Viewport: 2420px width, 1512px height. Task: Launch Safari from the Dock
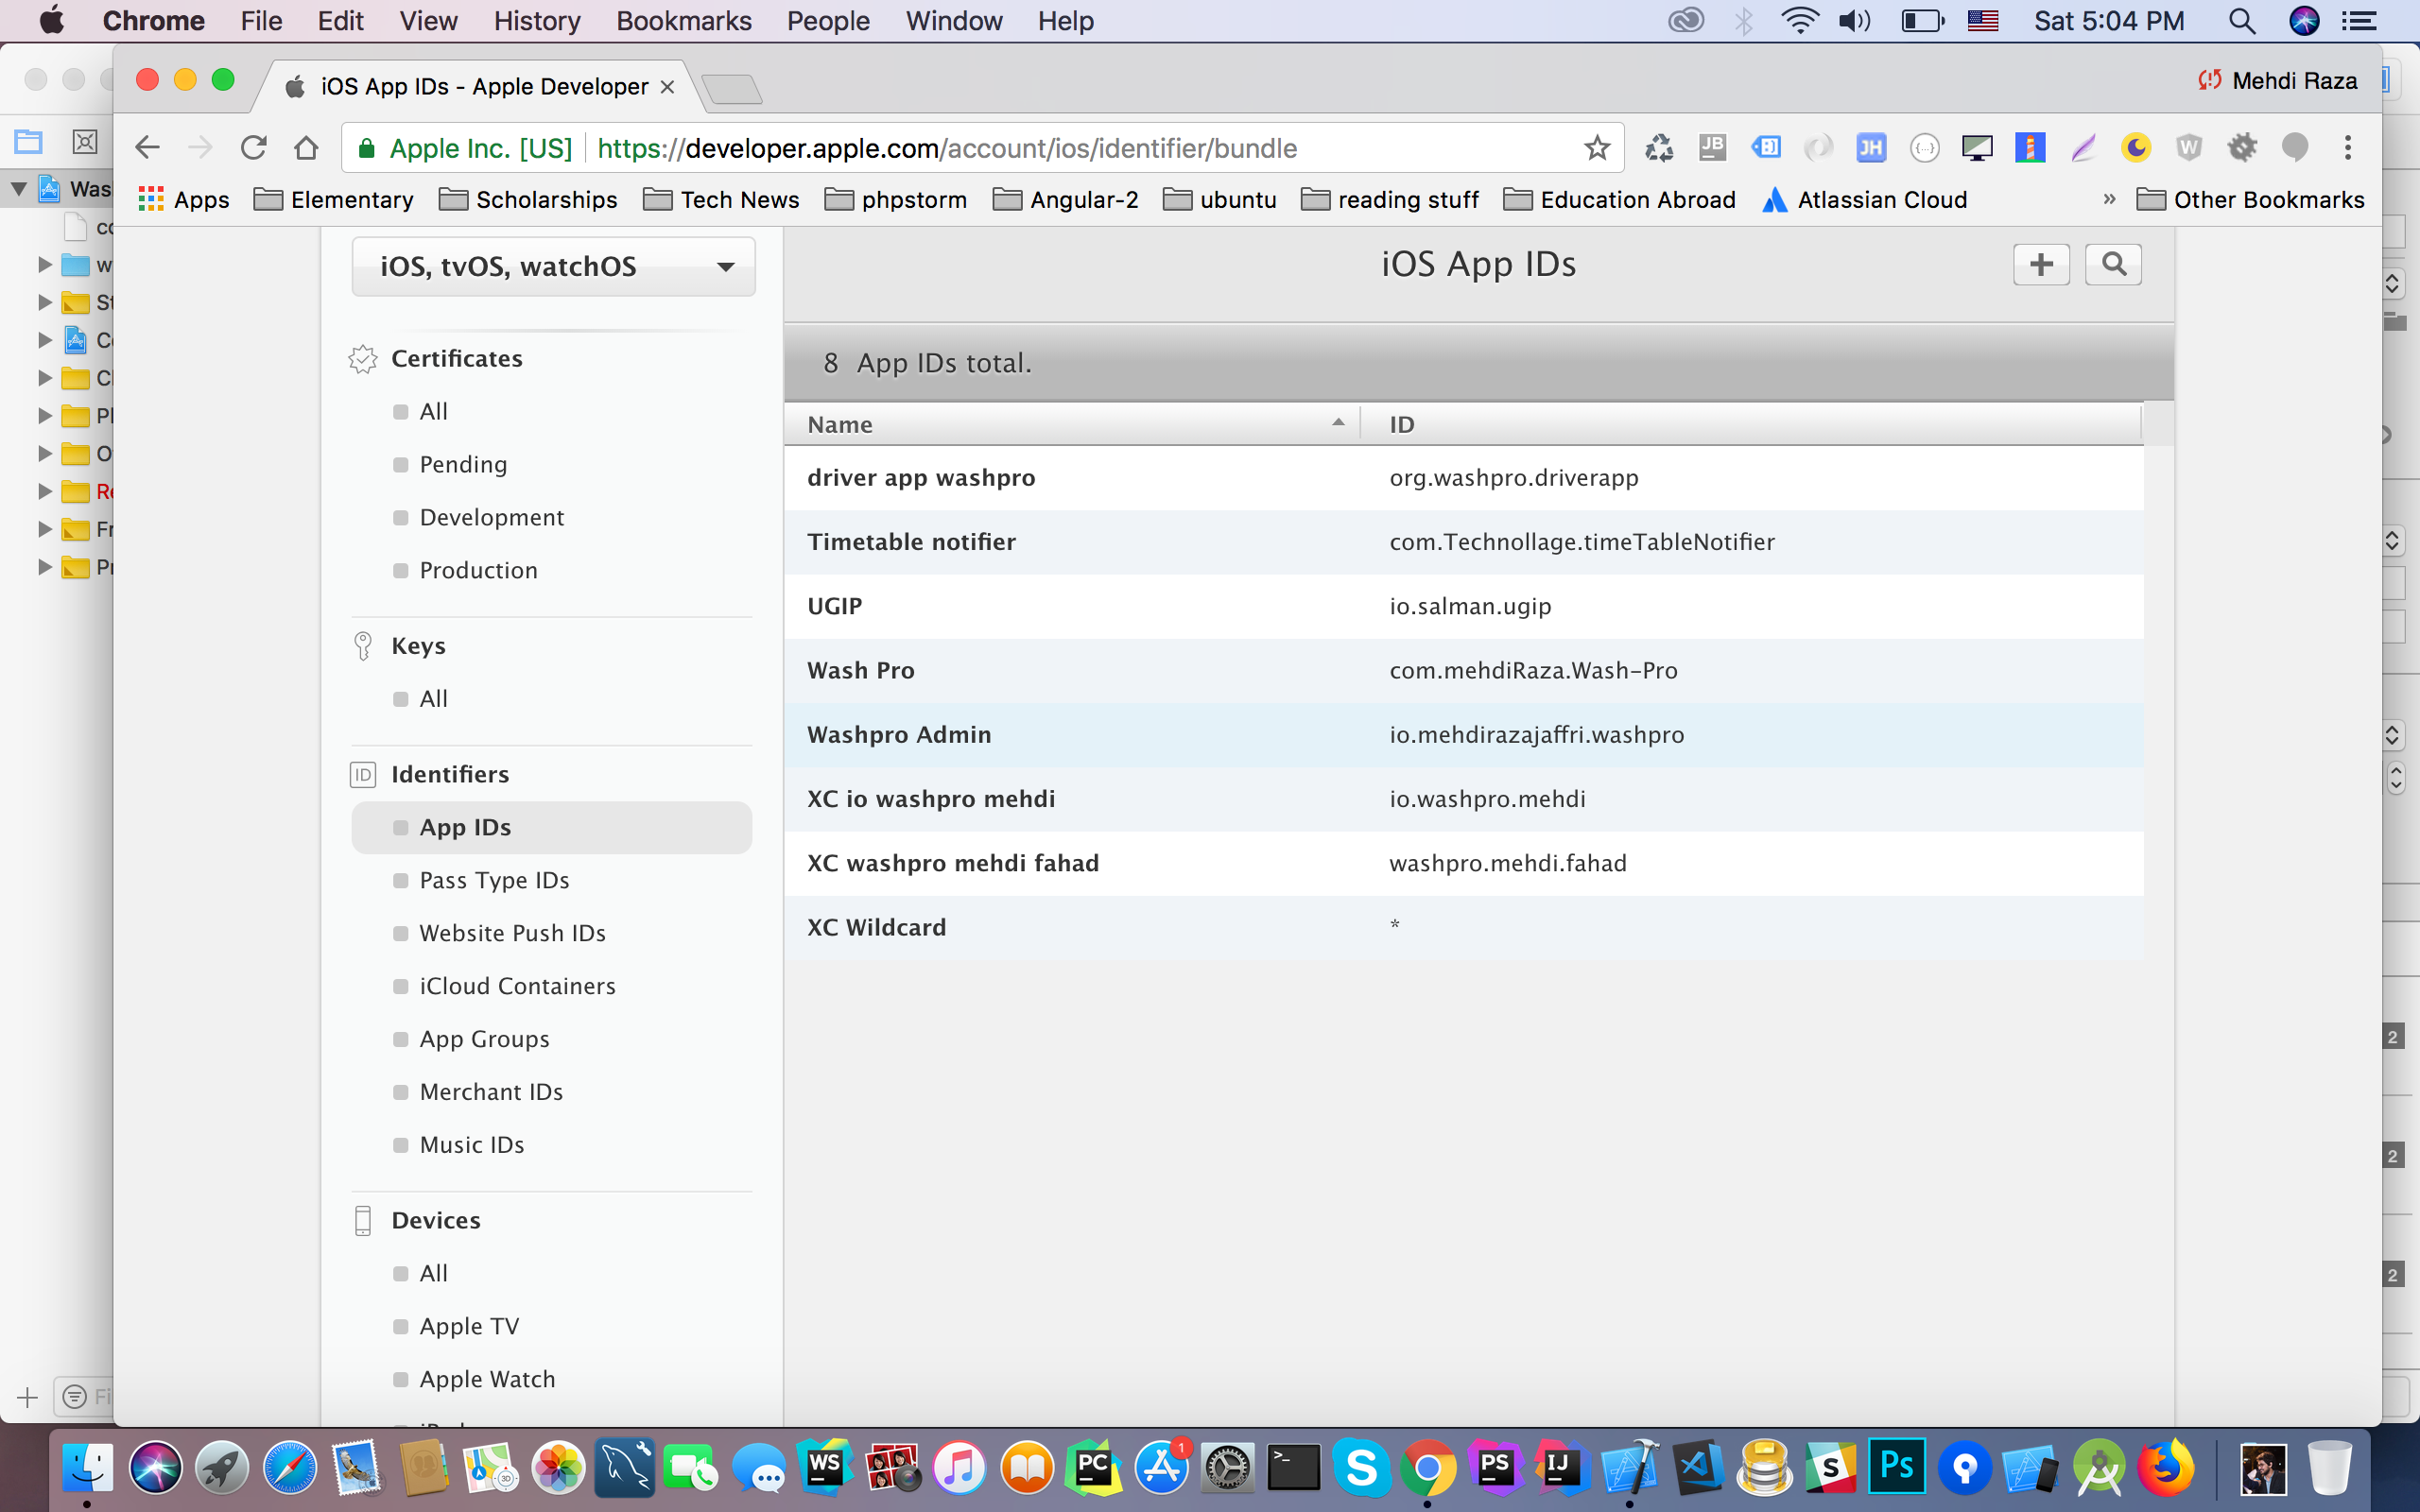(x=289, y=1468)
